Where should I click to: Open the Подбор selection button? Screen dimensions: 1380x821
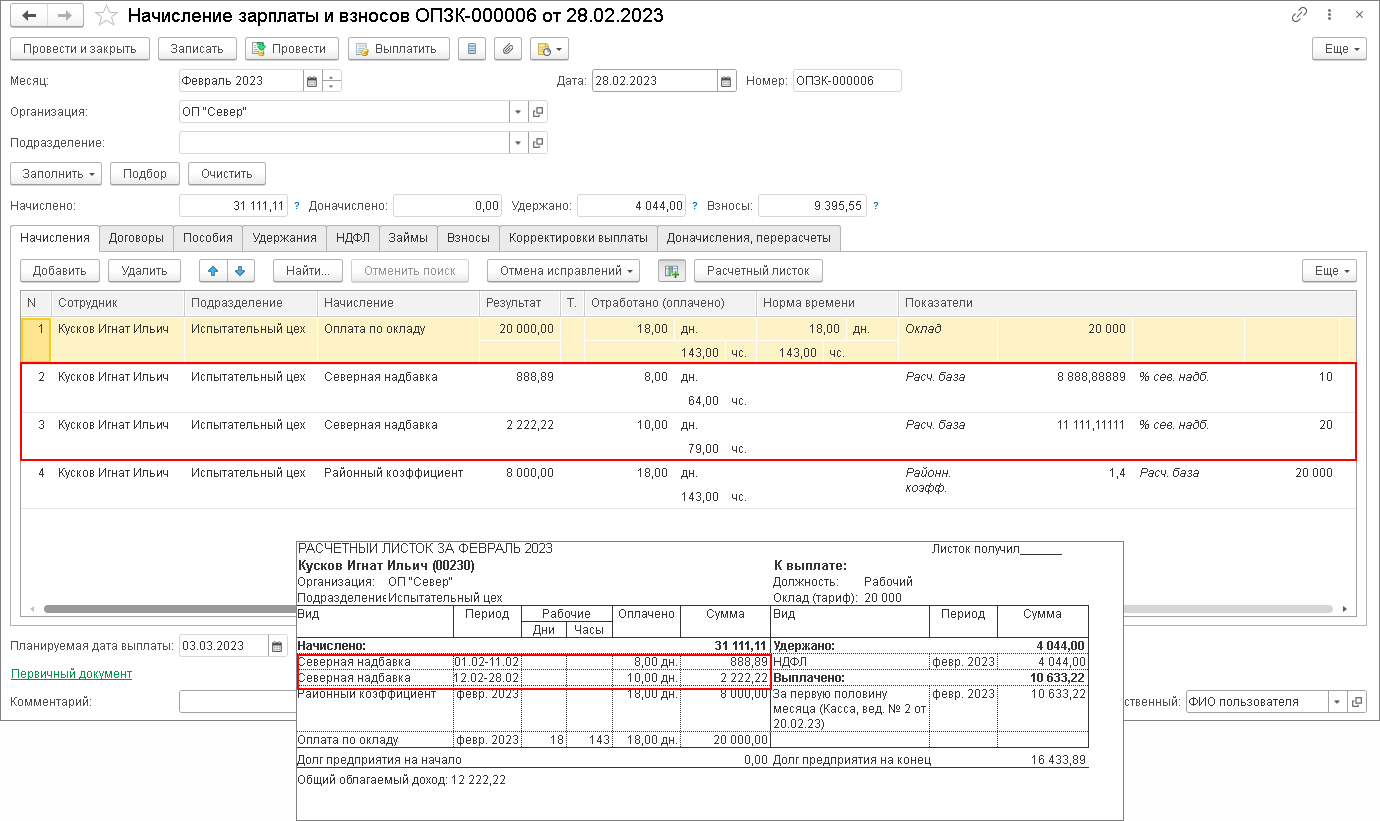point(145,174)
